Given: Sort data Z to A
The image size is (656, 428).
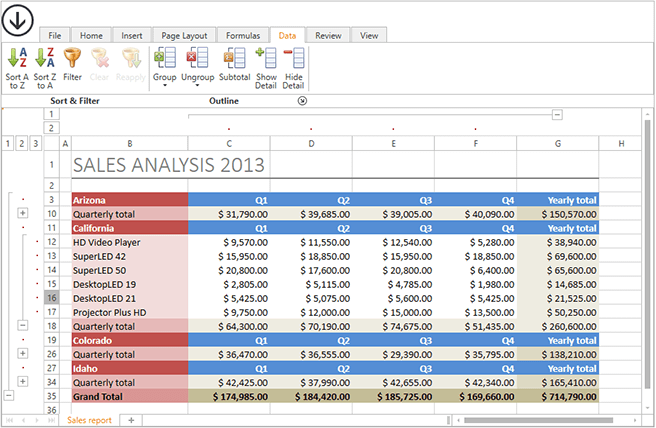Looking at the screenshot, I should [x=45, y=67].
